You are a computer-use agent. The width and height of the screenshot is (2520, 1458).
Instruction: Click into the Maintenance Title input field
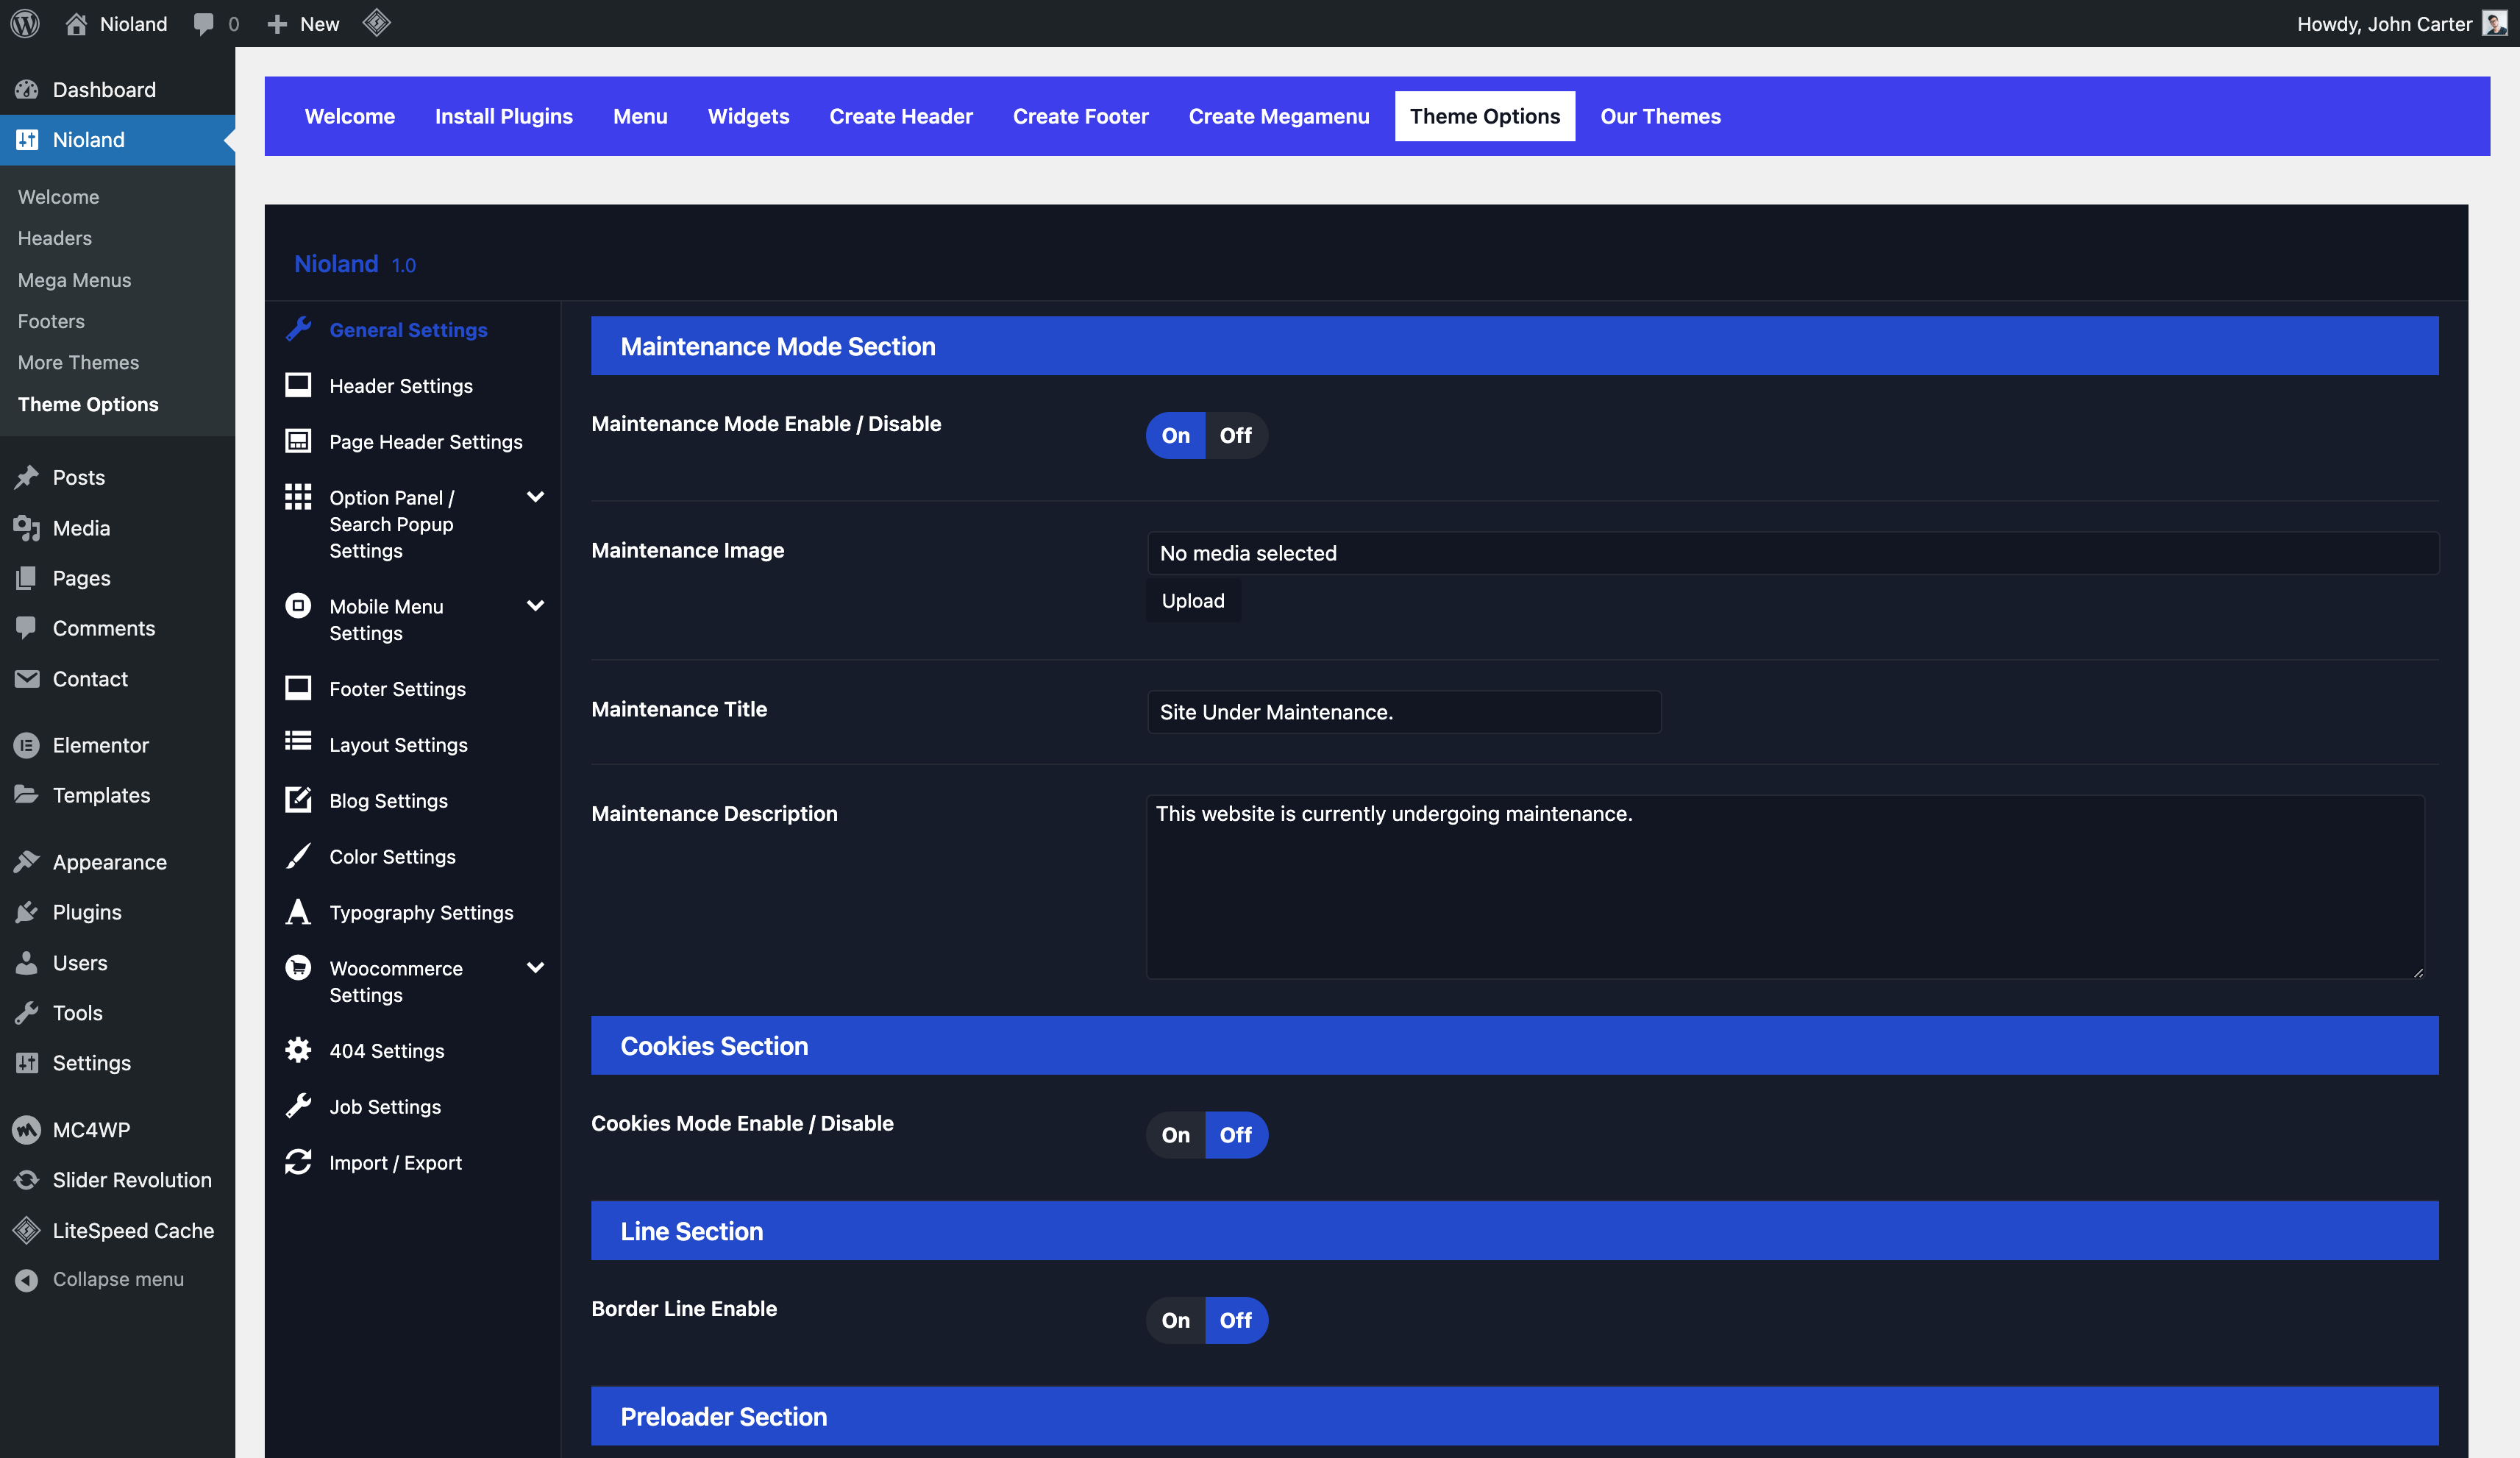click(1403, 712)
